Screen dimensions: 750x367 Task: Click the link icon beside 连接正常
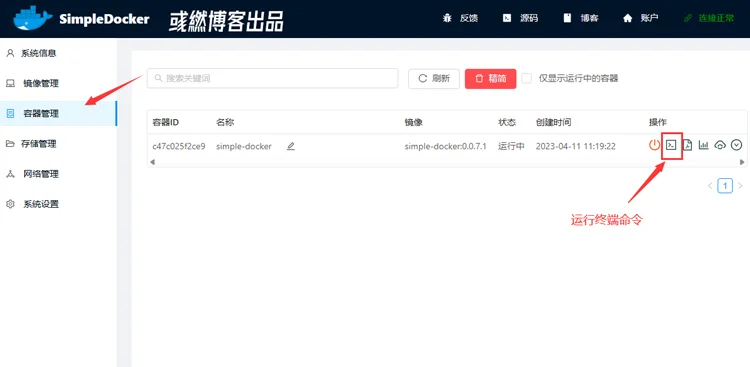tap(688, 18)
